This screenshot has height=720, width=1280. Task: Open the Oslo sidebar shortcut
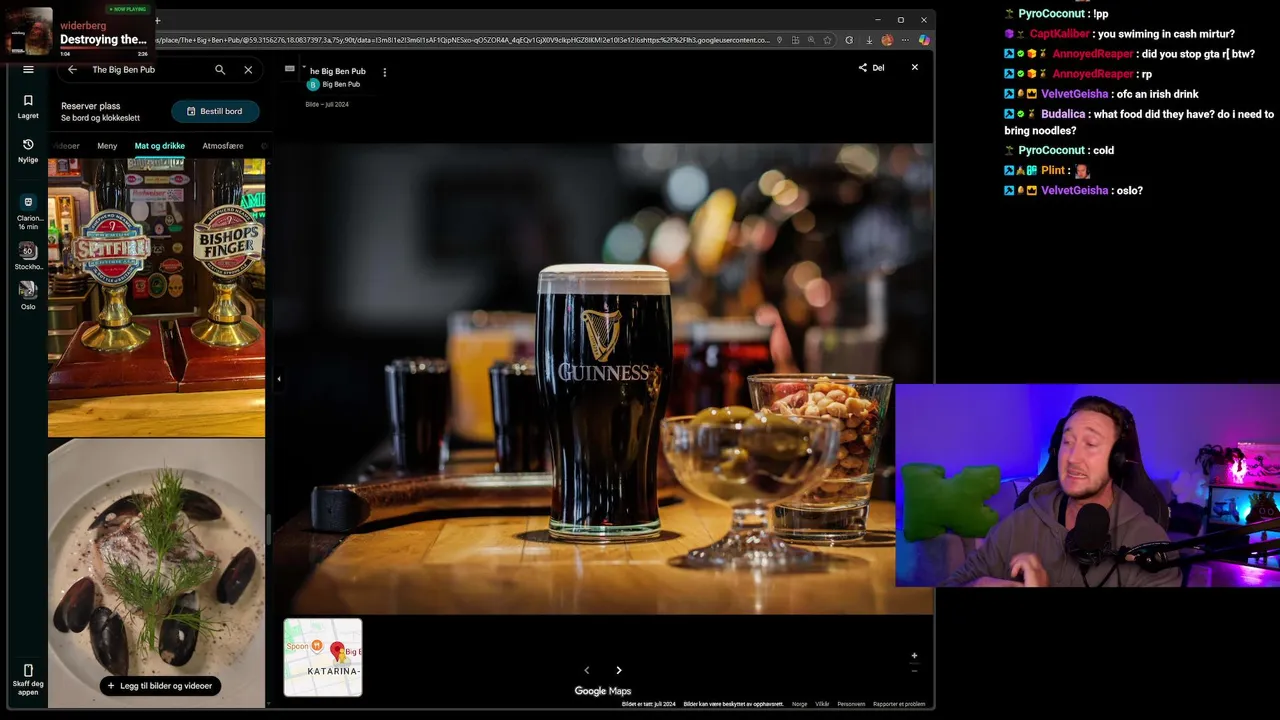28,295
